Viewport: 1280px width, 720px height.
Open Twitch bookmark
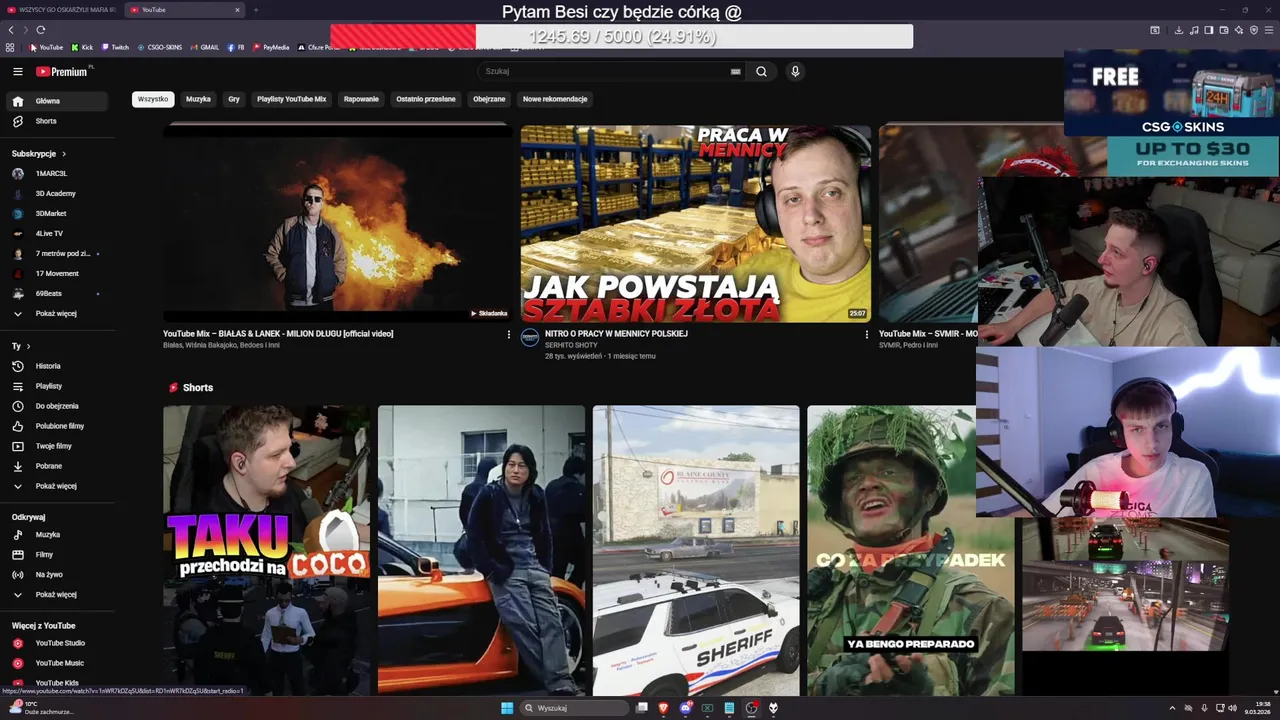pyautogui.click(x=115, y=47)
